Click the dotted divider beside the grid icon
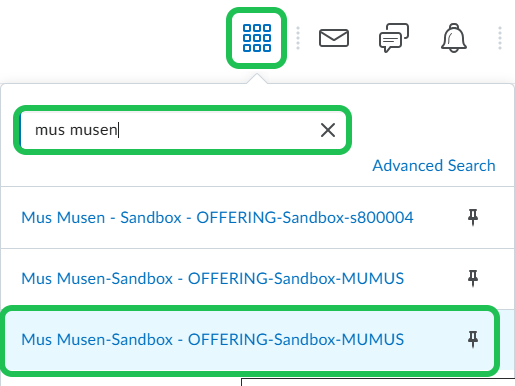 (x=298, y=38)
